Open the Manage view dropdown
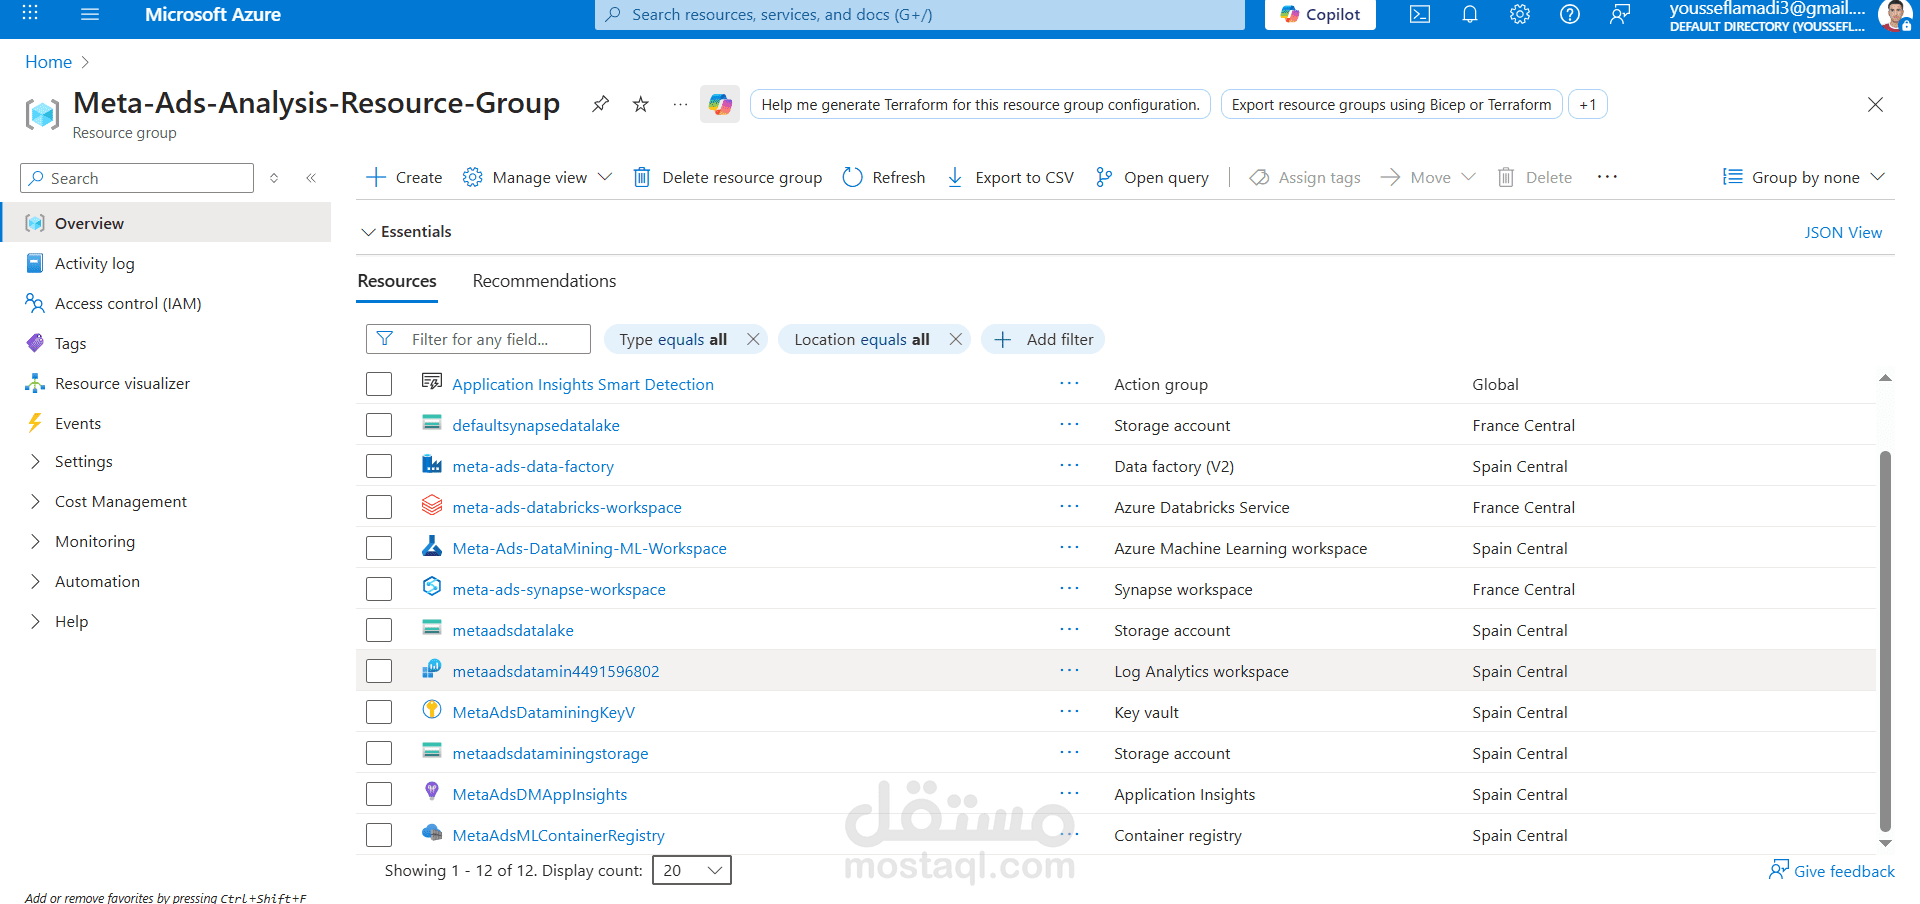The image size is (1920, 904). (537, 177)
